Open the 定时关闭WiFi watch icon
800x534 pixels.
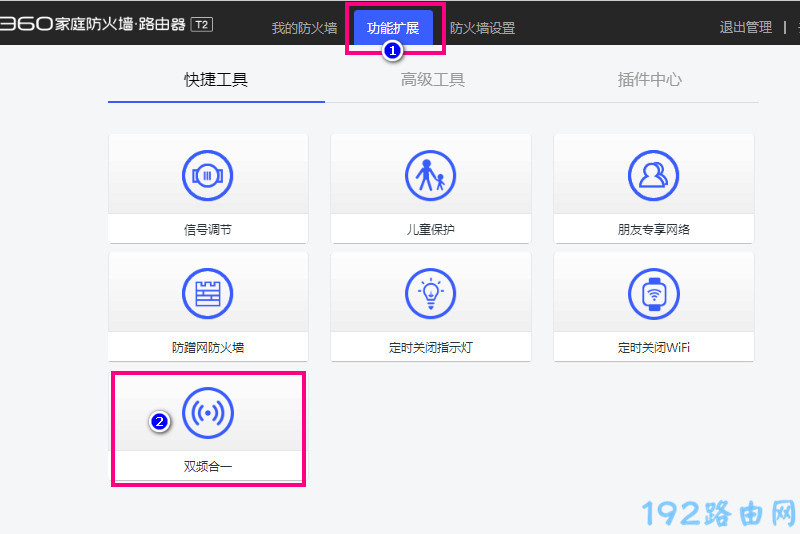coord(653,294)
